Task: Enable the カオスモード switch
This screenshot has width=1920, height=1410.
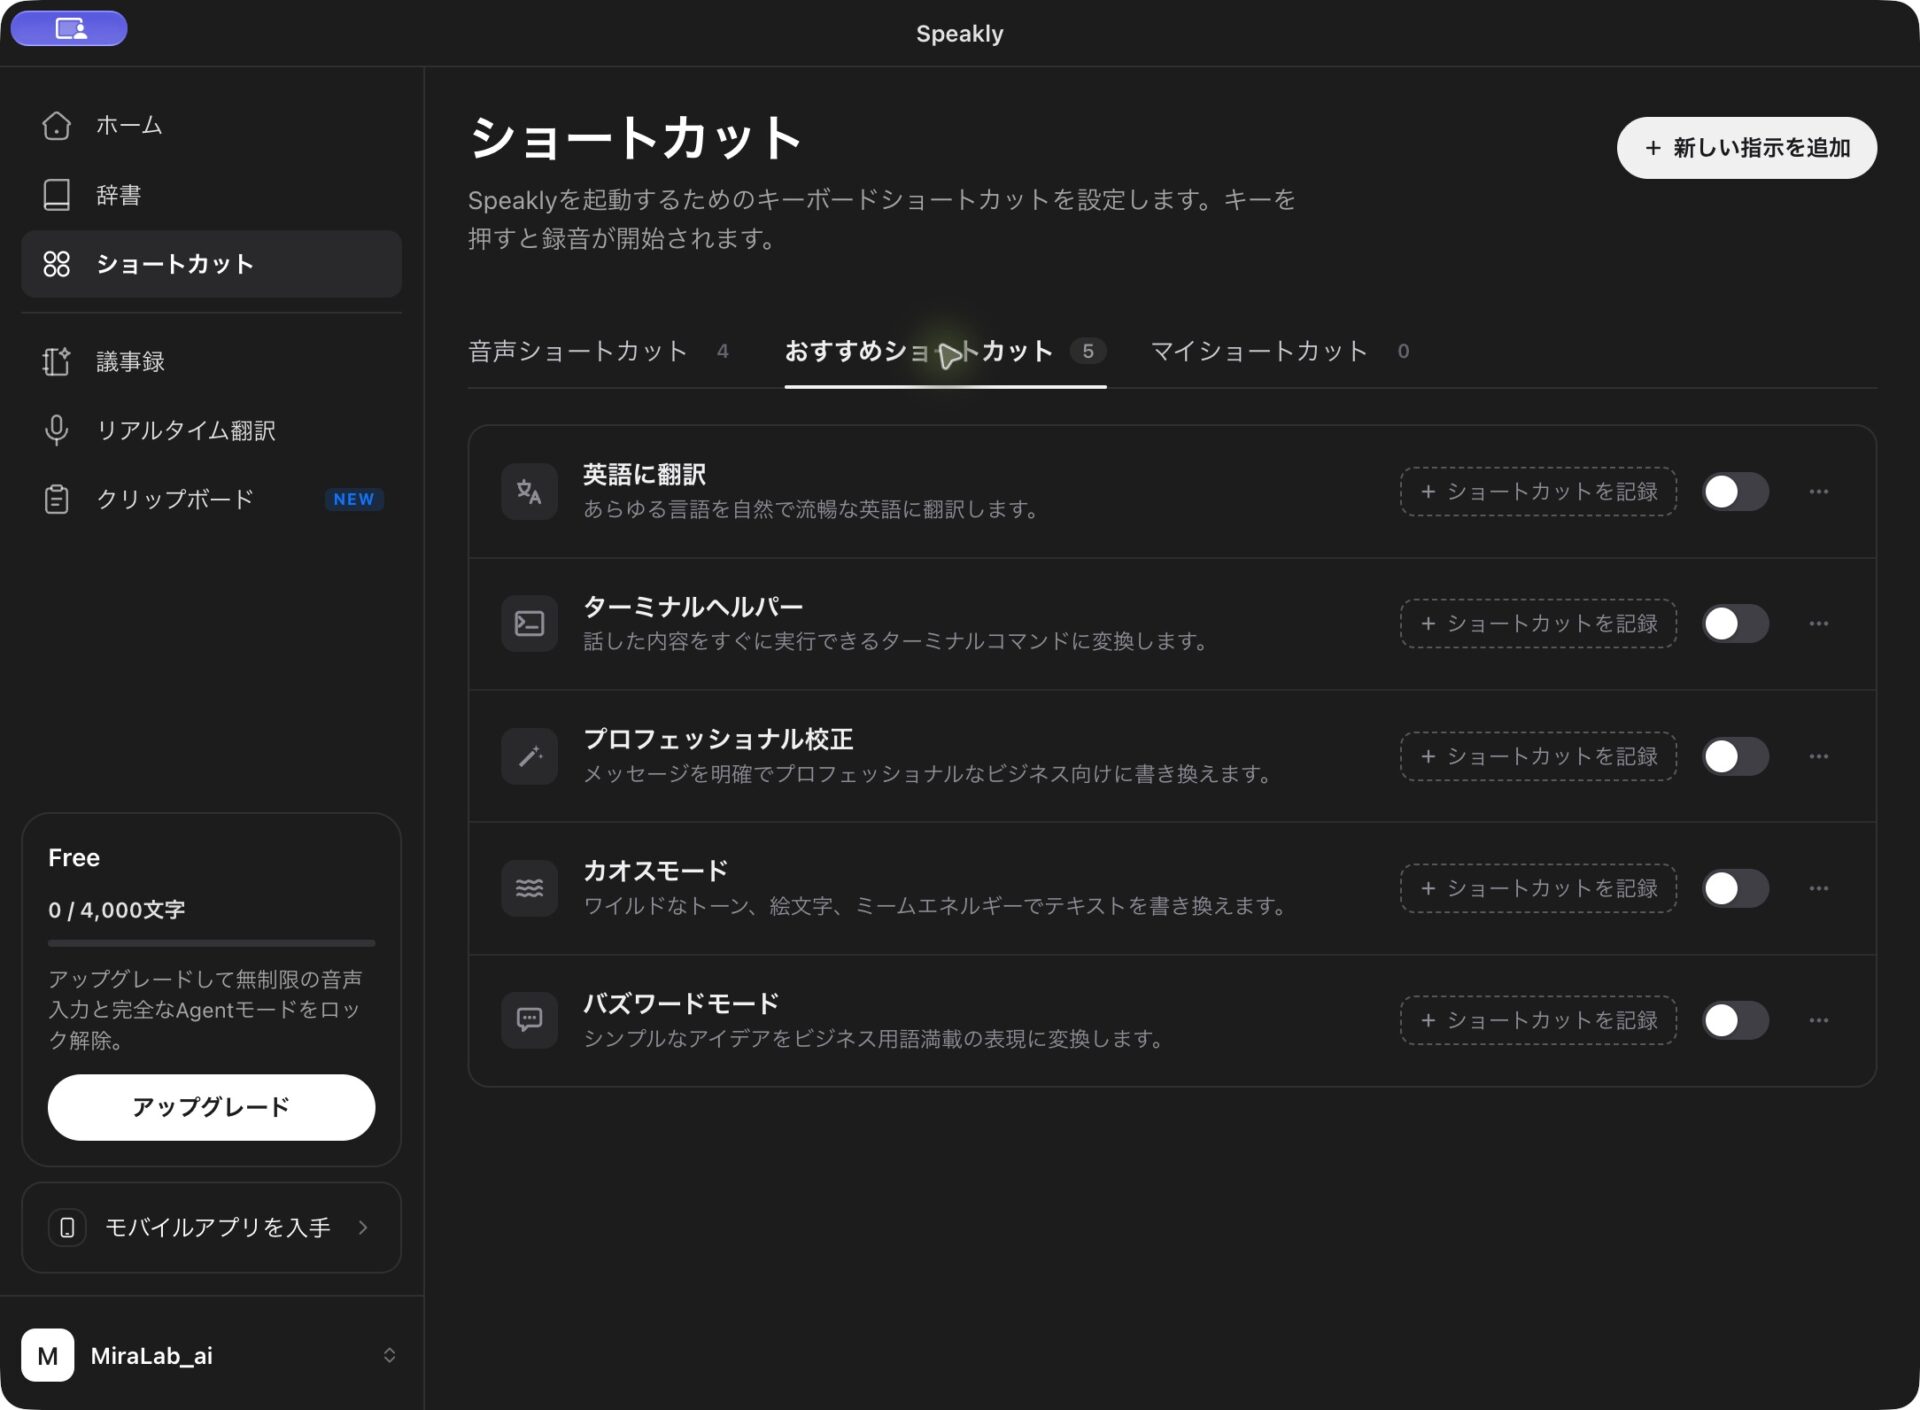Action: click(1736, 888)
